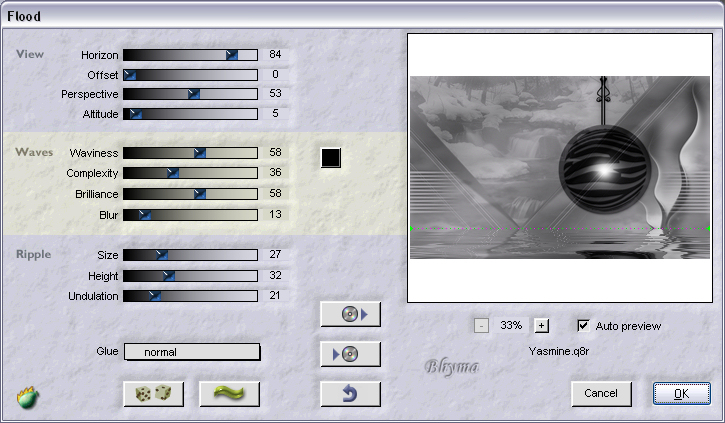The height and width of the screenshot is (423, 725).
Task: Click the disc-with-arrow save preset button
Action: coord(350,314)
